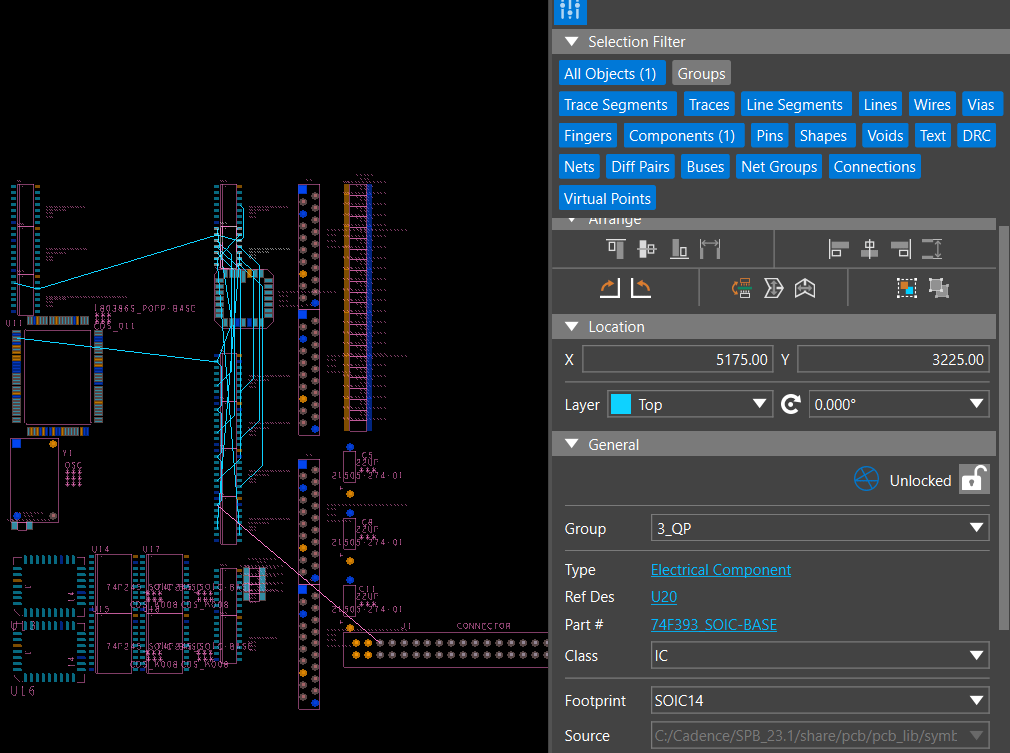Open the properties sliders panel icon
Image resolution: width=1010 pixels, height=753 pixels.
(x=570, y=11)
